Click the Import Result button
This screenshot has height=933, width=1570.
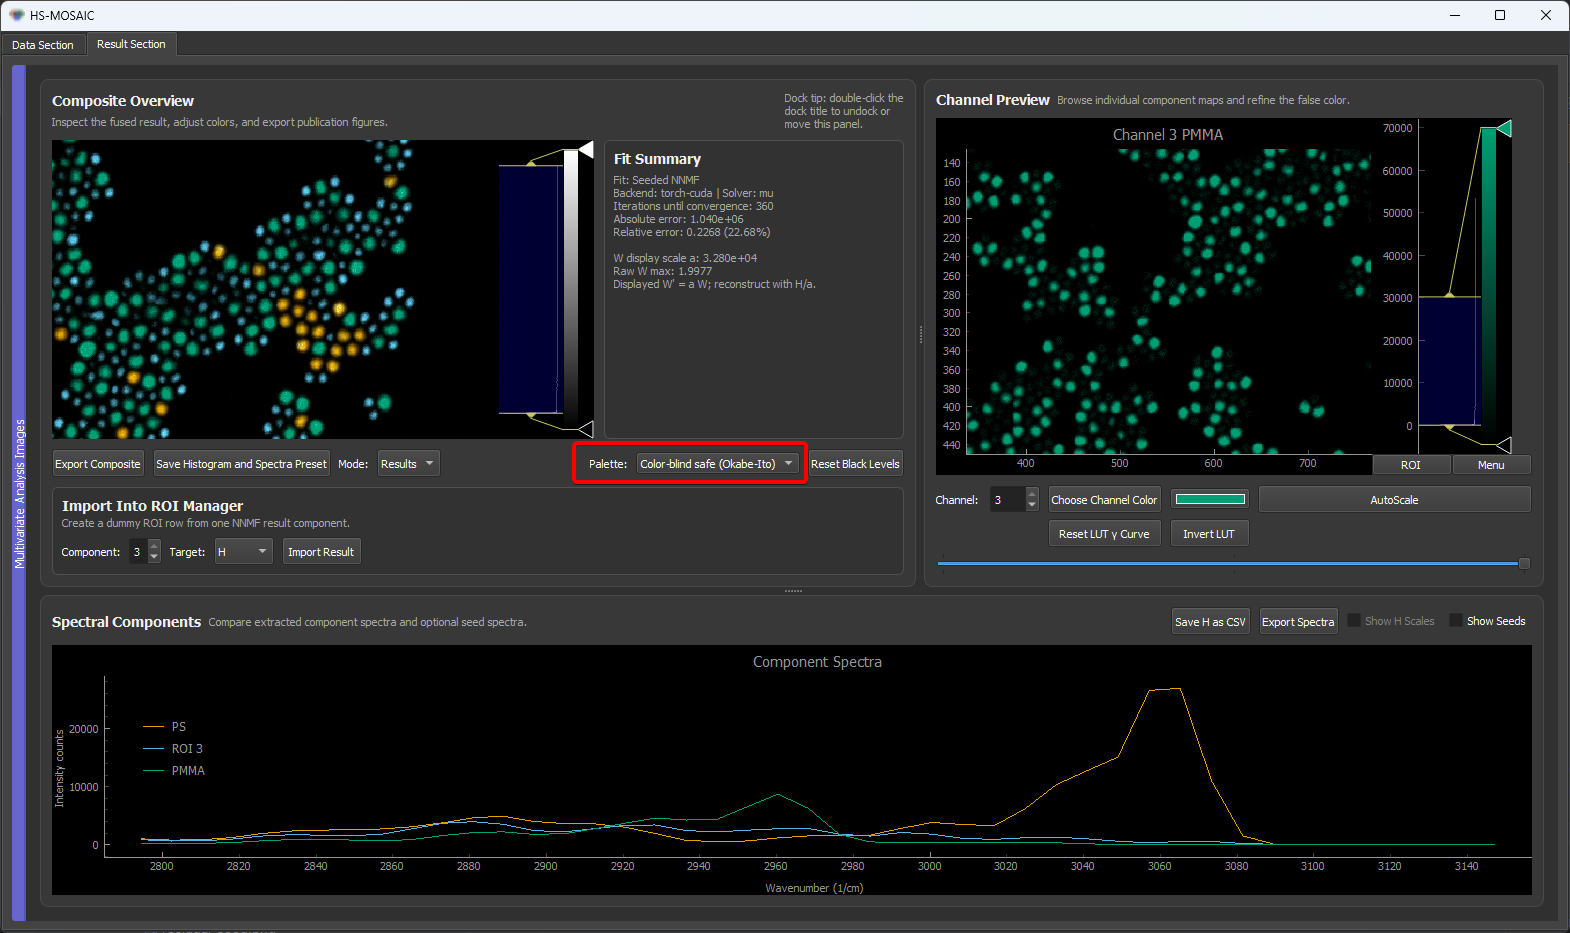pyautogui.click(x=321, y=552)
